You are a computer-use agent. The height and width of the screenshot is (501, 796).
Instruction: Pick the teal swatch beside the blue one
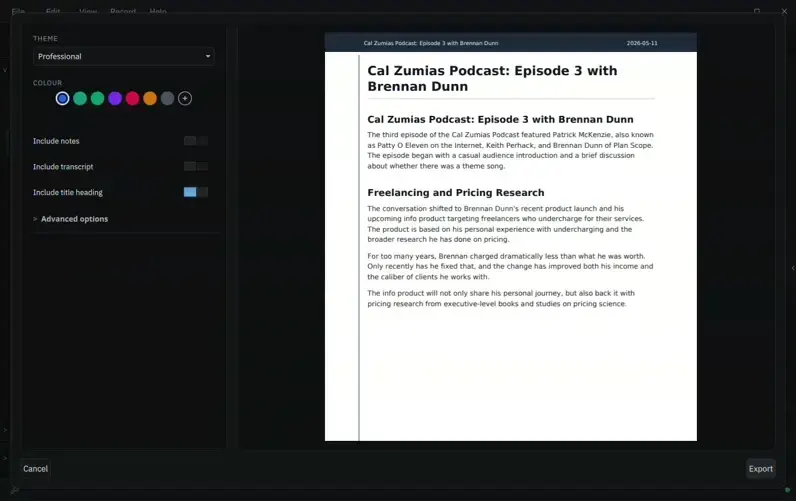click(80, 98)
